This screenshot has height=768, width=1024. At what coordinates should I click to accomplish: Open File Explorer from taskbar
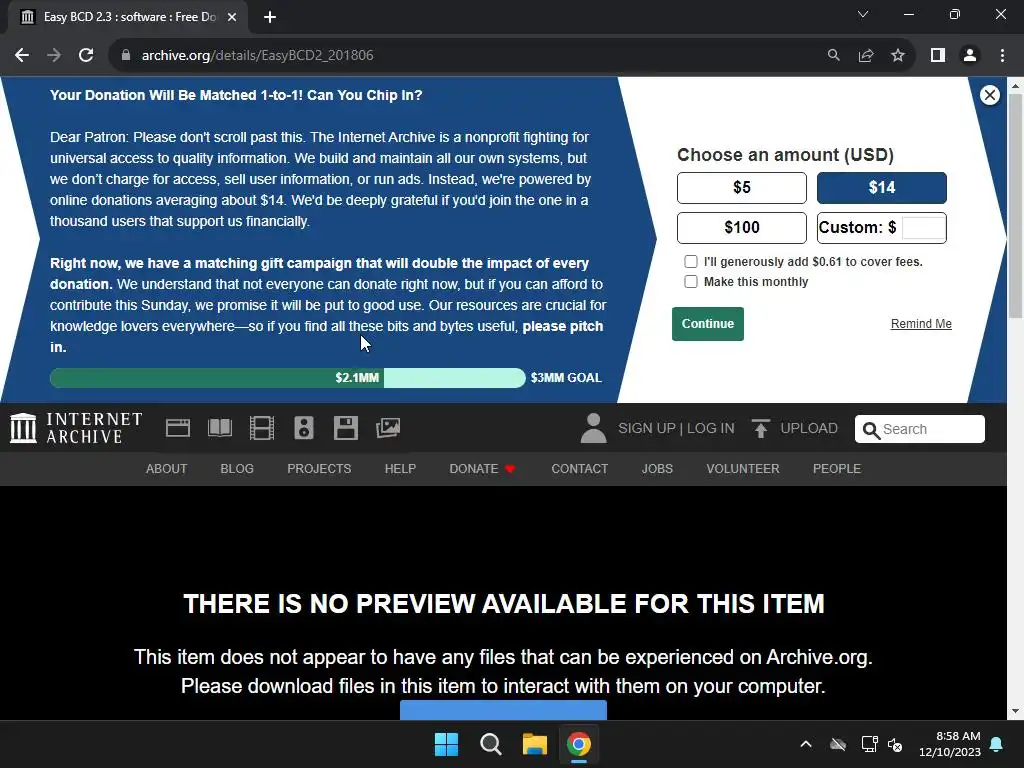pyautogui.click(x=534, y=744)
